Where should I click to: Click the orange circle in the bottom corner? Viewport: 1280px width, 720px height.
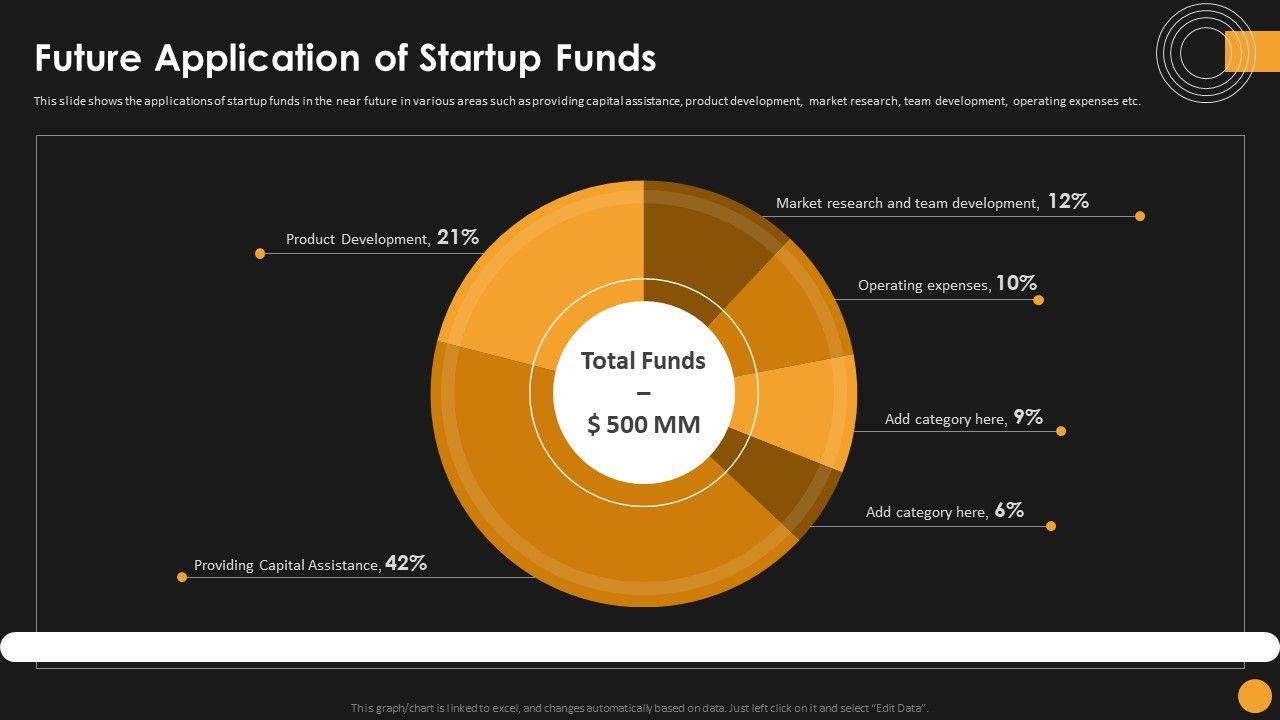point(1254,695)
